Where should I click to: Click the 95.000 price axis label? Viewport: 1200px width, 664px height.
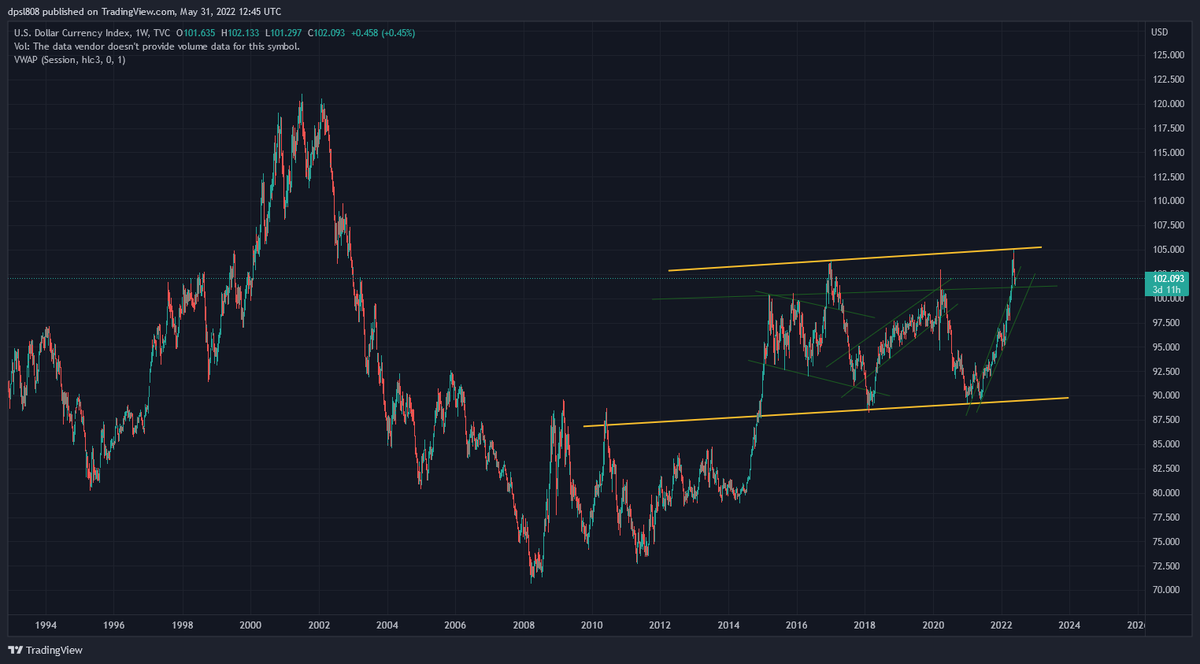pyautogui.click(x=1167, y=347)
